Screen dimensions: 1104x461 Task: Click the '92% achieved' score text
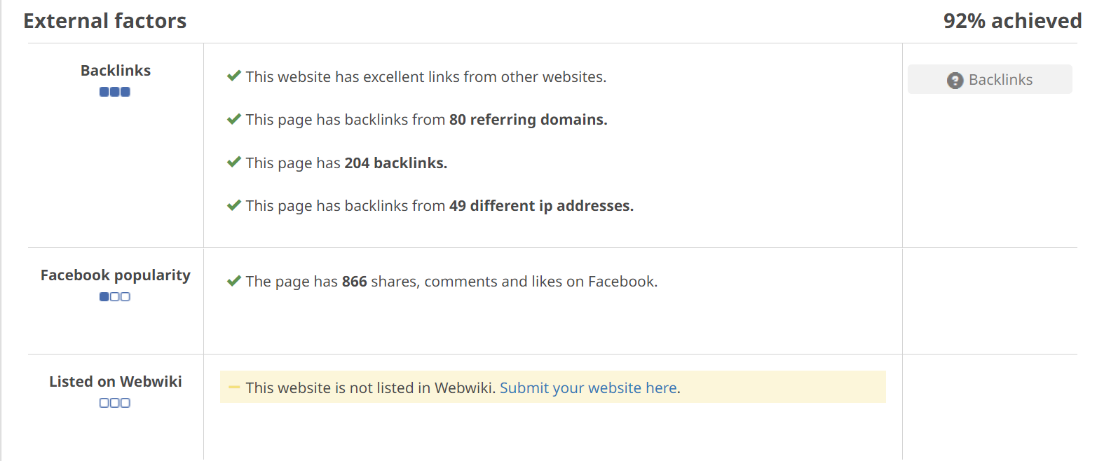click(1012, 21)
